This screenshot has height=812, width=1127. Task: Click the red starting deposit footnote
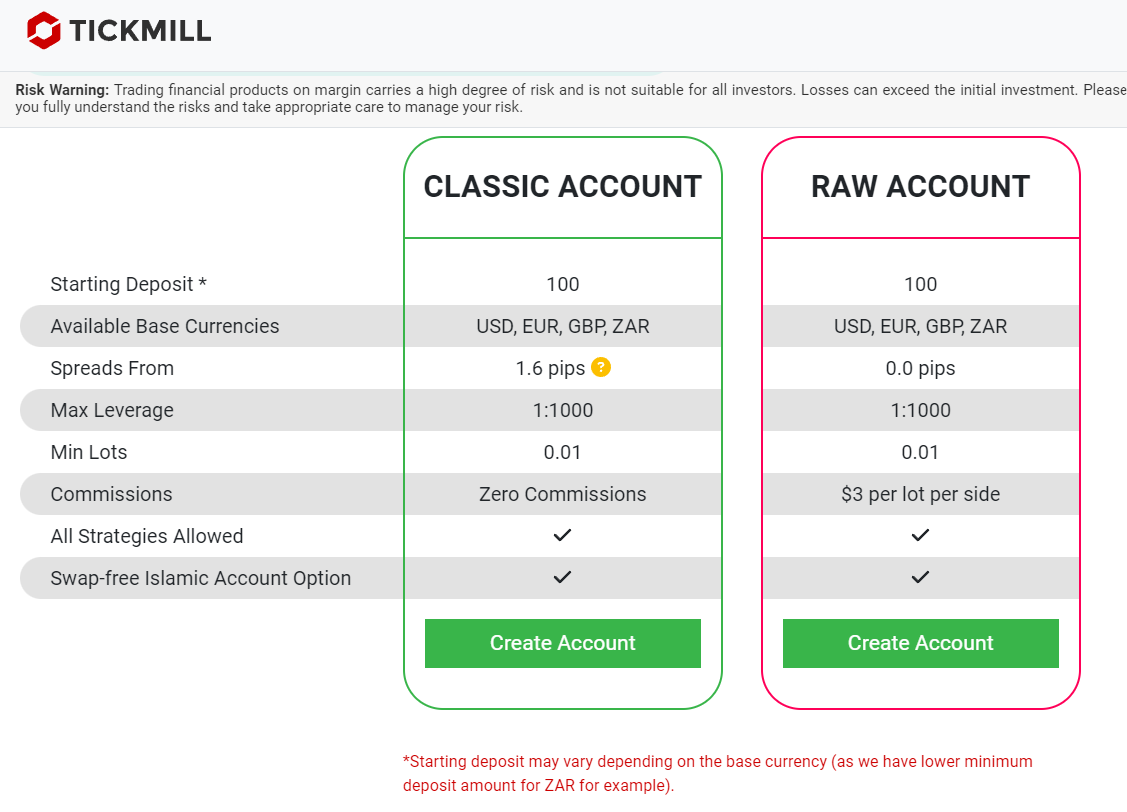[x=717, y=773]
